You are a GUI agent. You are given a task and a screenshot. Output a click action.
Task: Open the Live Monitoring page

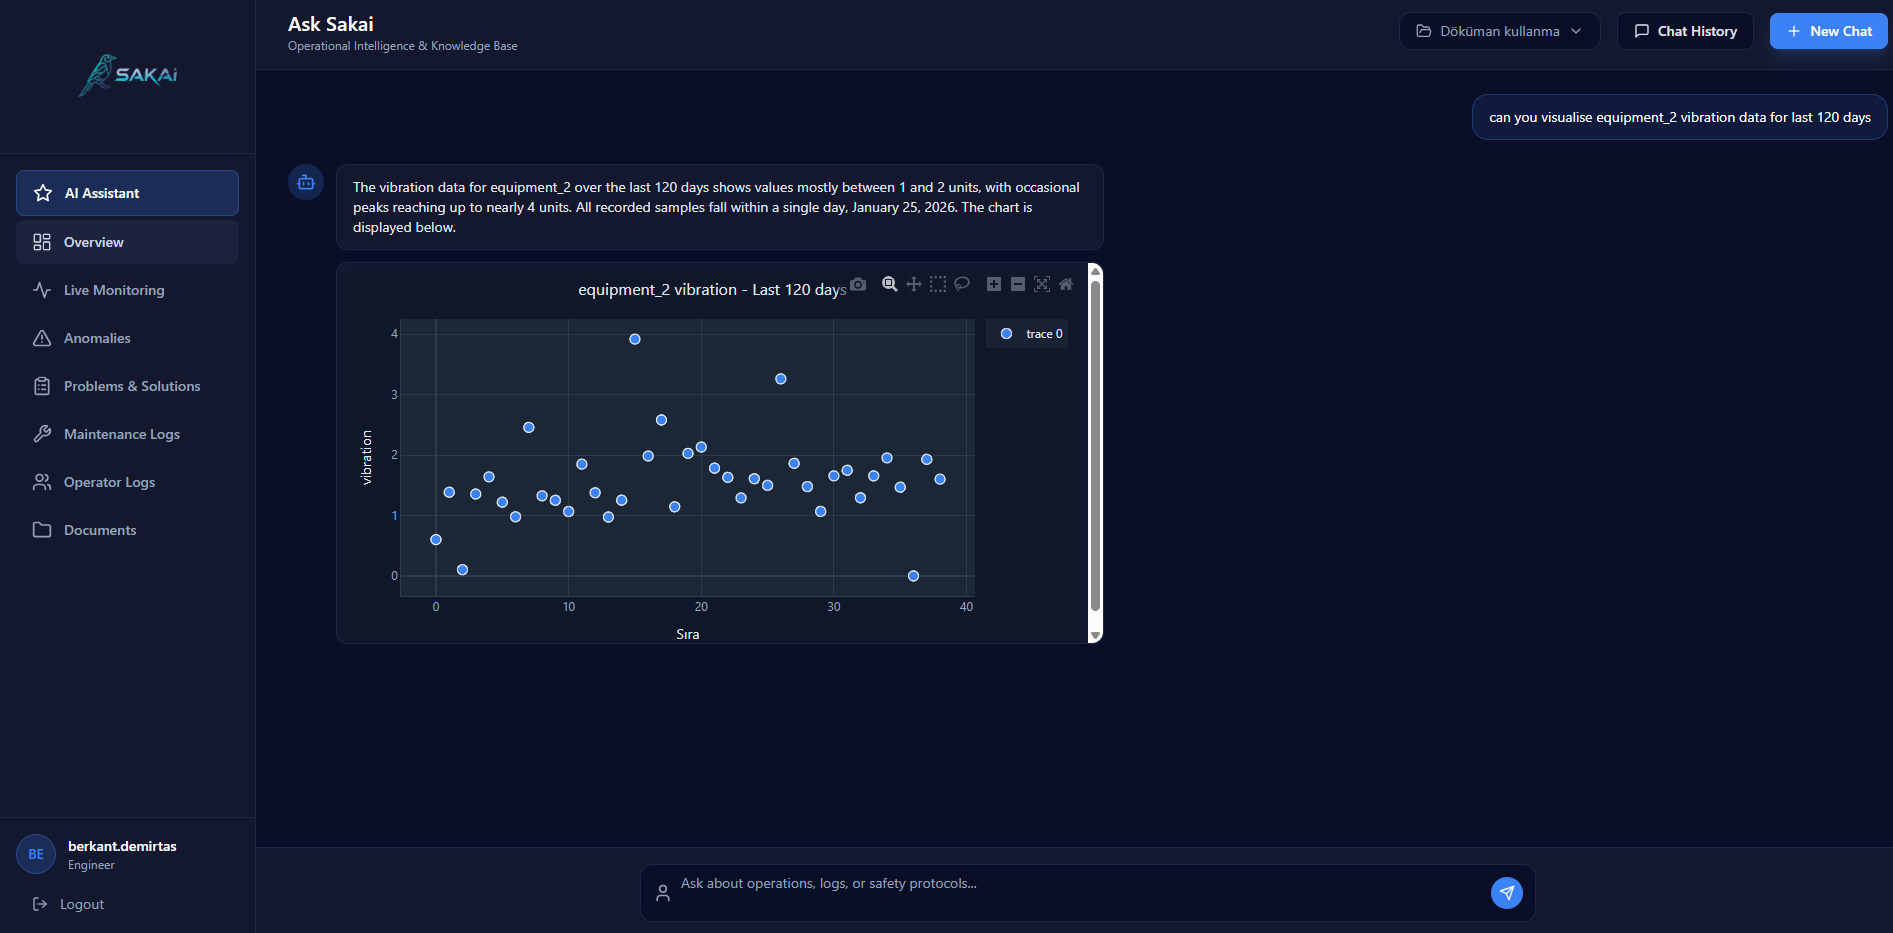pyautogui.click(x=114, y=290)
